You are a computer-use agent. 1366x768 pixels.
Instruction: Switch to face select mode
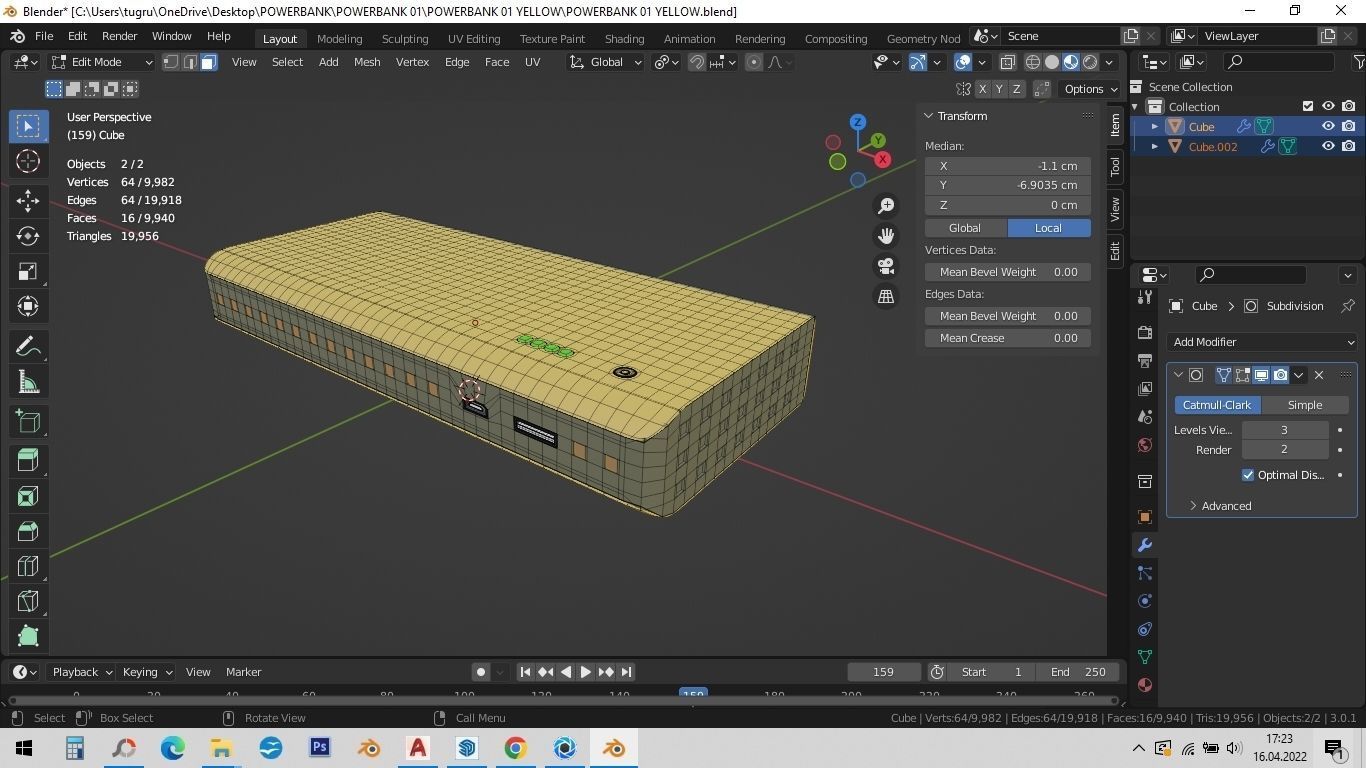coord(208,62)
